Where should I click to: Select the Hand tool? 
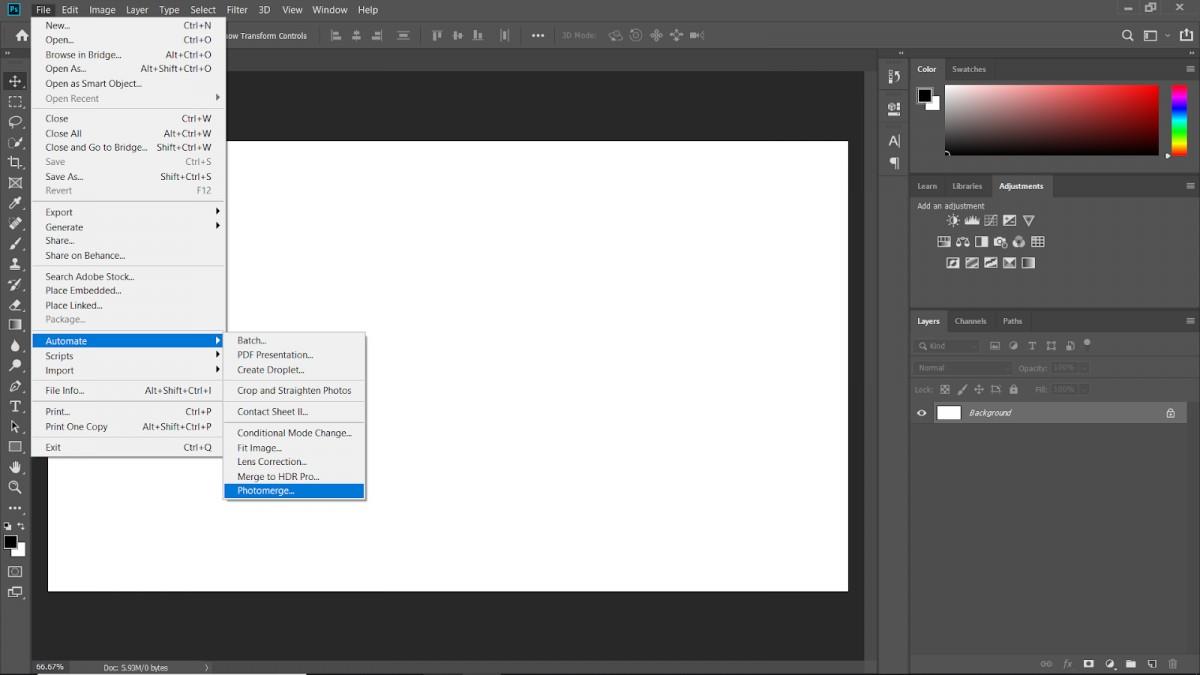click(15, 467)
